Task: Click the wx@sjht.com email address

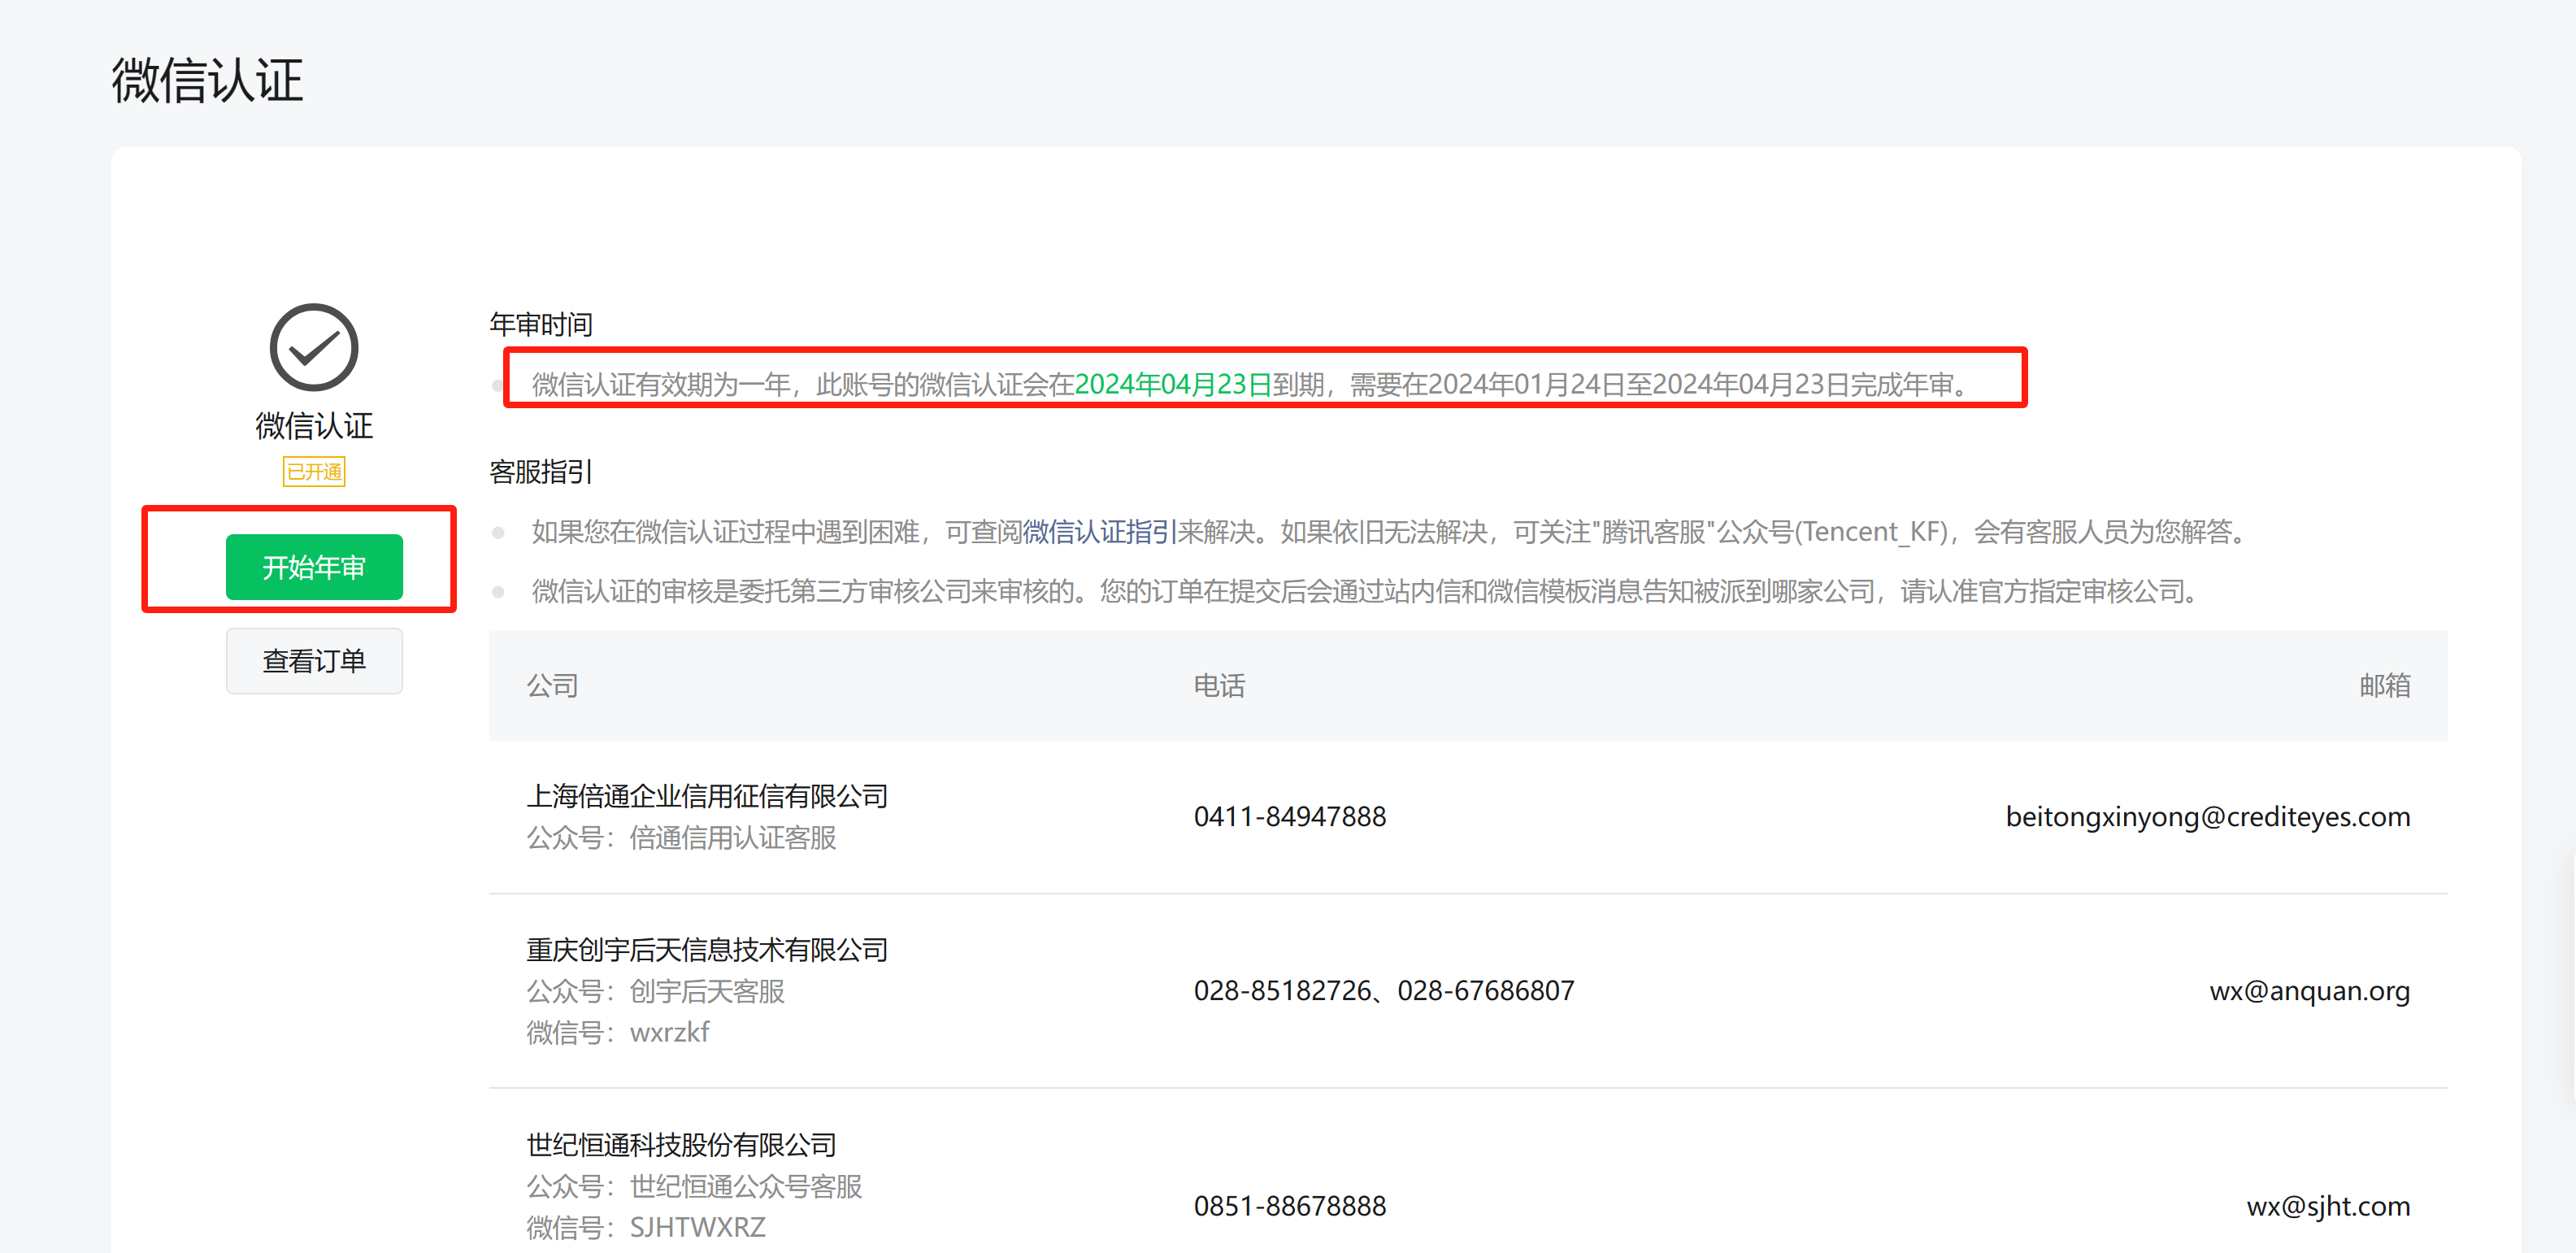Action: click(x=2327, y=1206)
